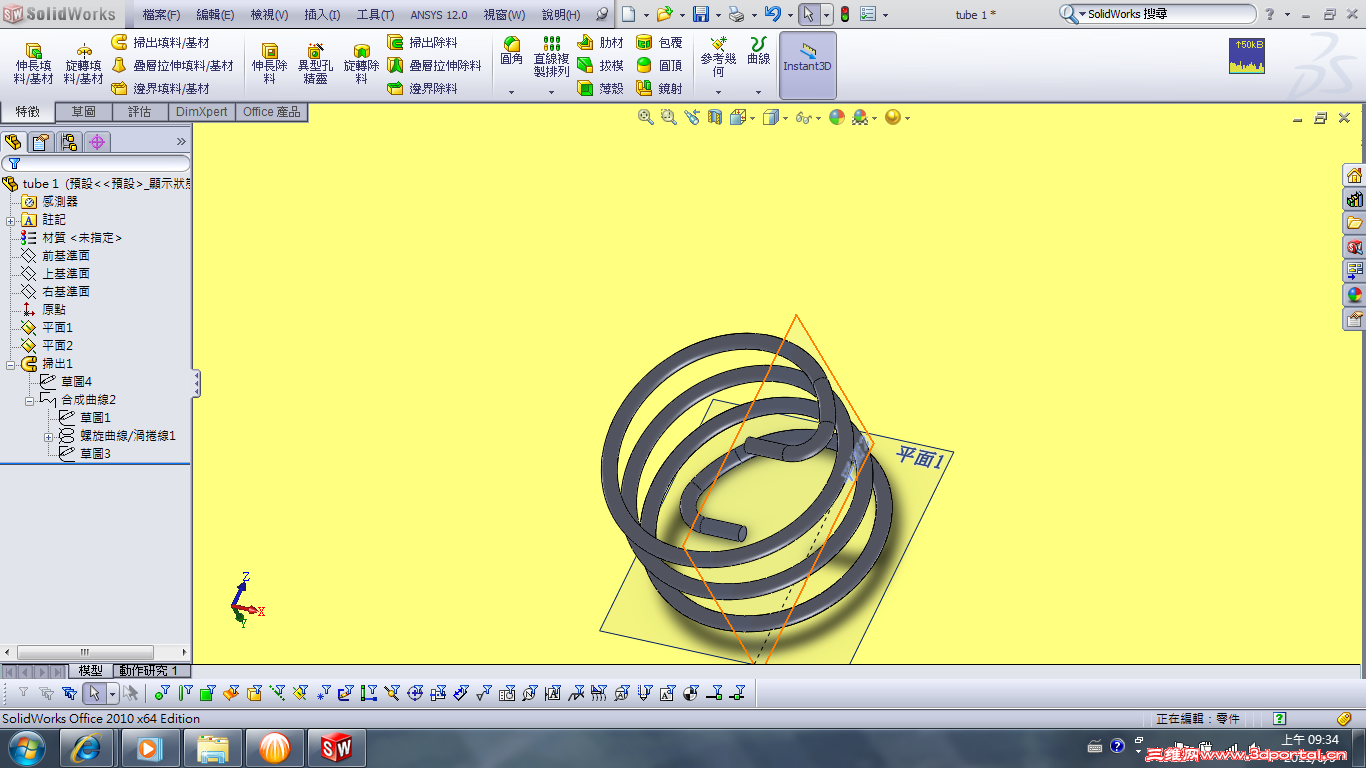Image resolution: width=1366 pixels, height=768 pixels.
Task: Select 前基準面 front plane in tree
Action: [66, 256]
